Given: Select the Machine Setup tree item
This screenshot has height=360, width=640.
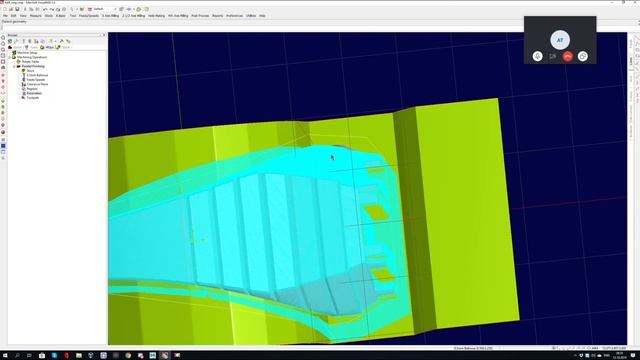Looking at the screenshot, I should click(x=27, y=53).
